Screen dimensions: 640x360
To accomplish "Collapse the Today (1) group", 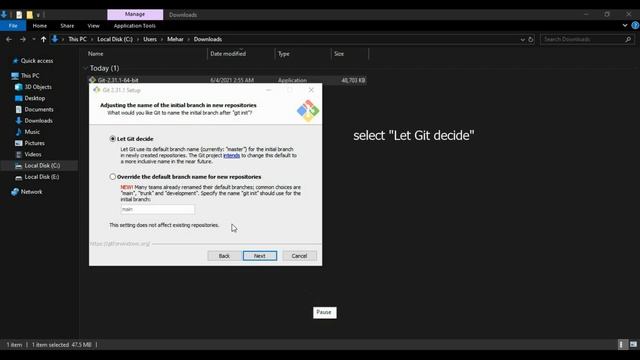I will tap(85, 68).
